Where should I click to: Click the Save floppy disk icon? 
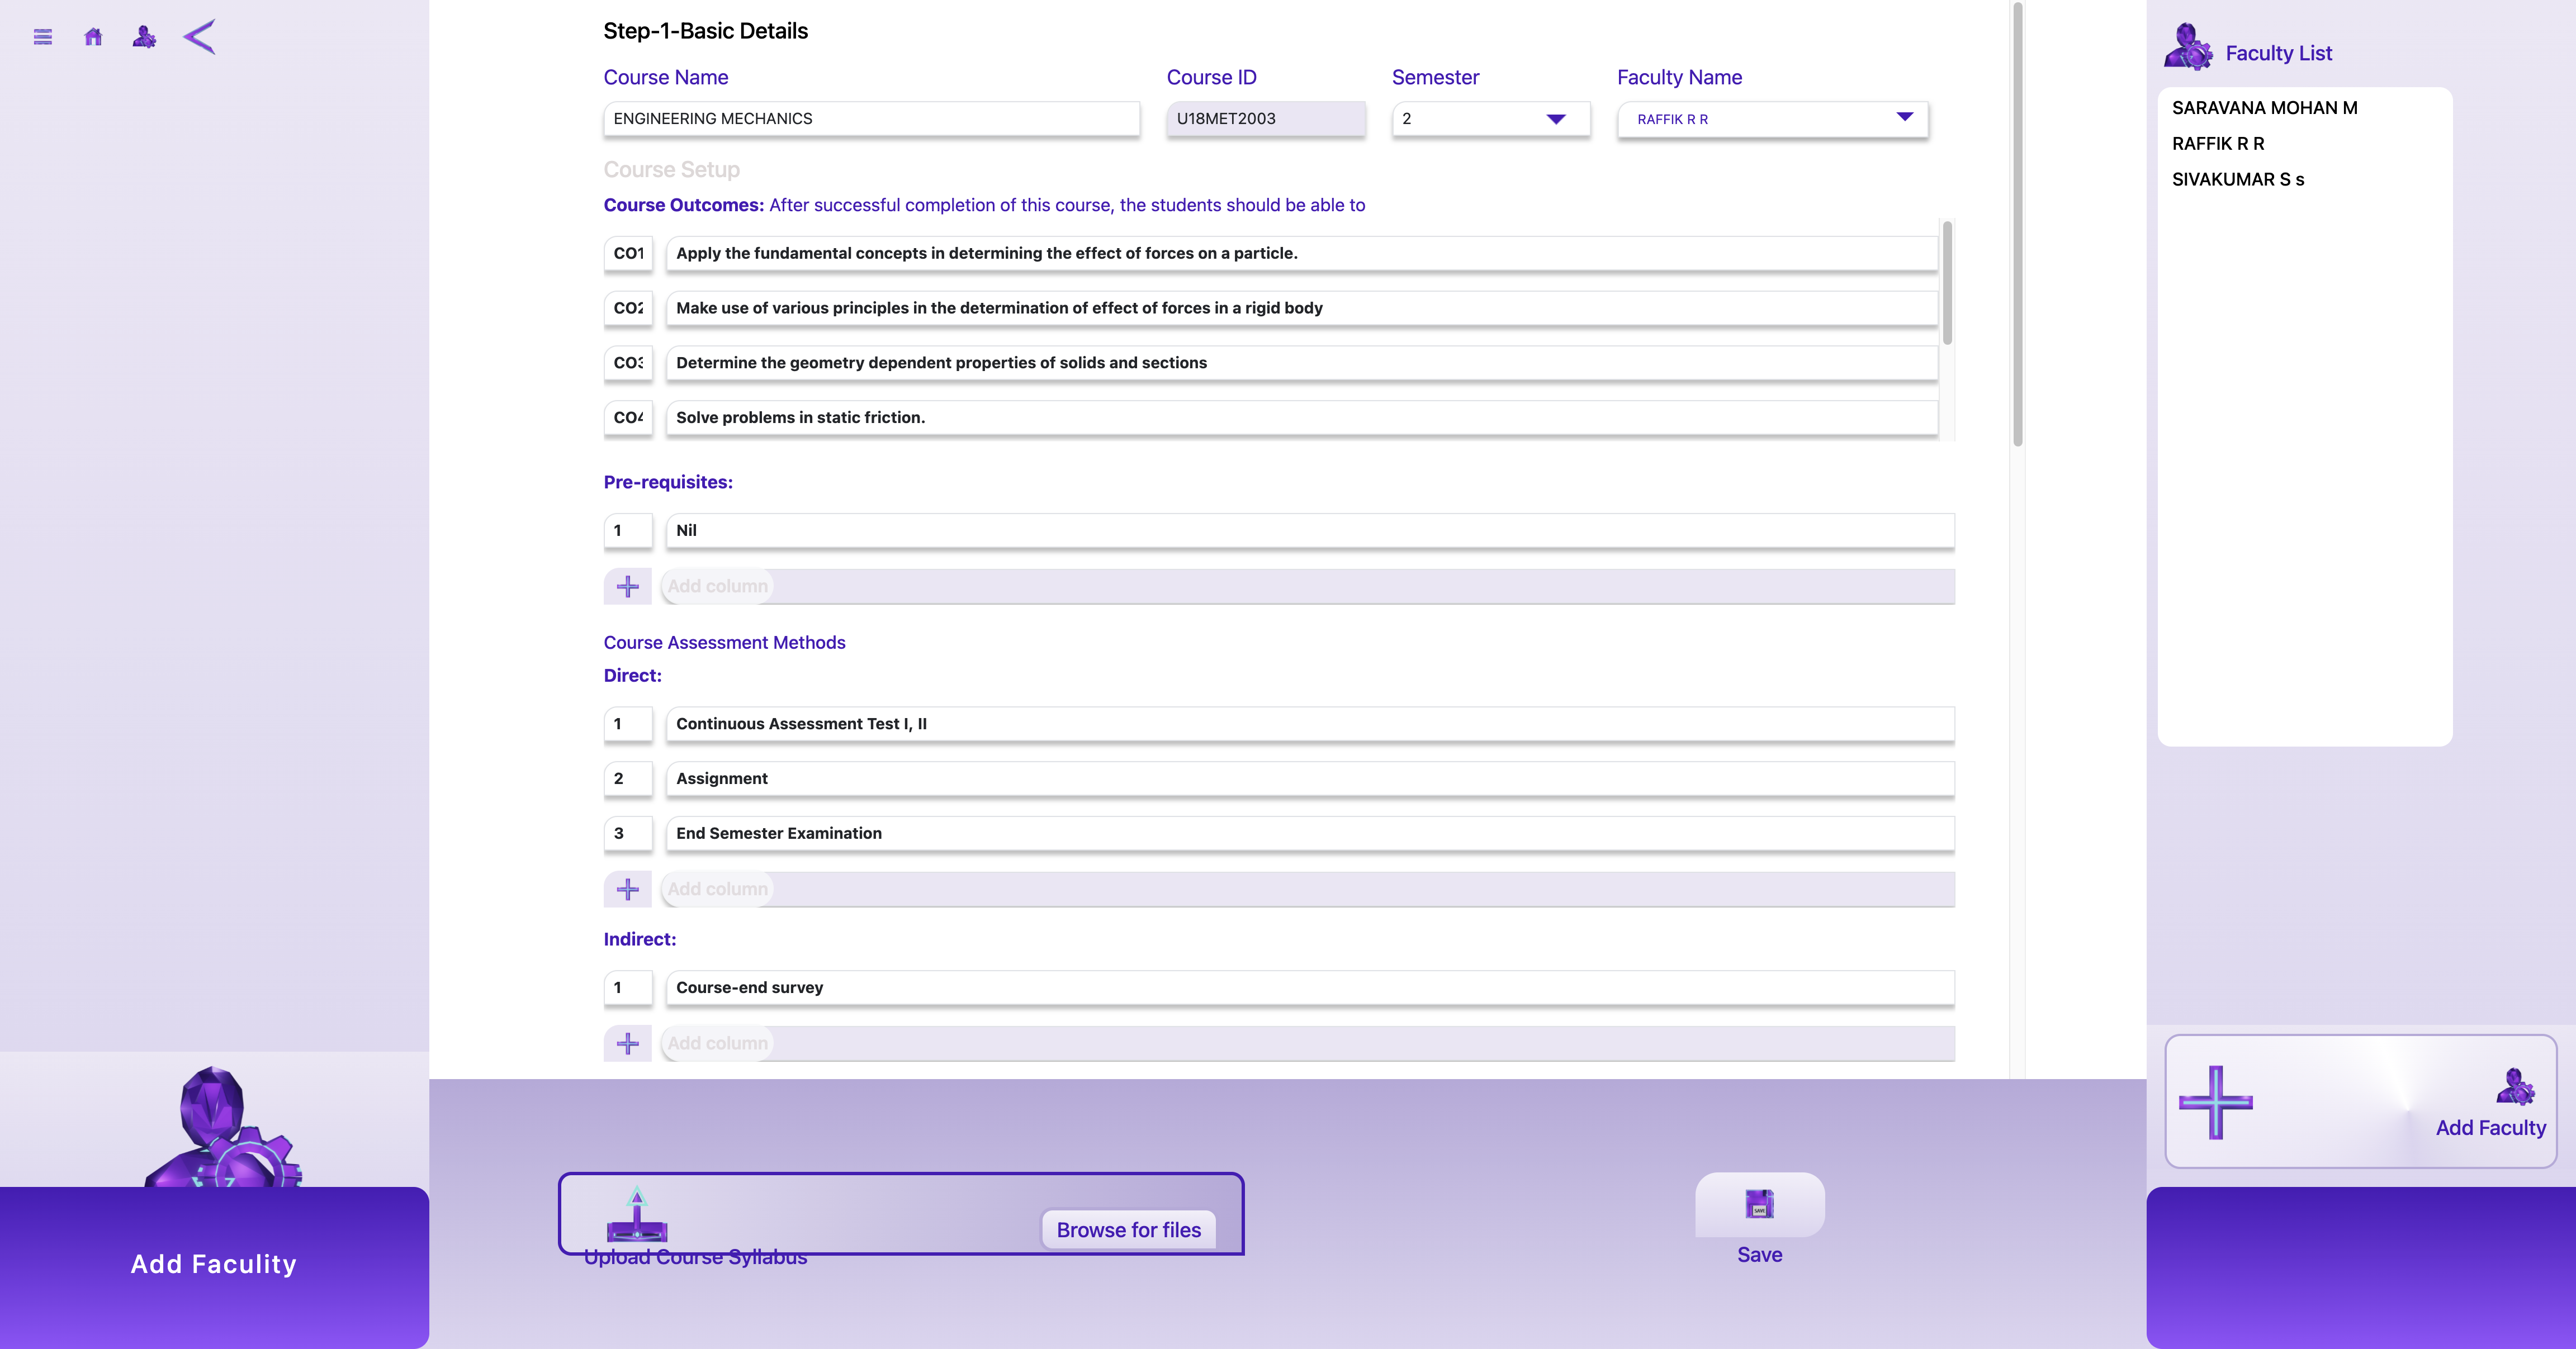coord(1759,1204)
